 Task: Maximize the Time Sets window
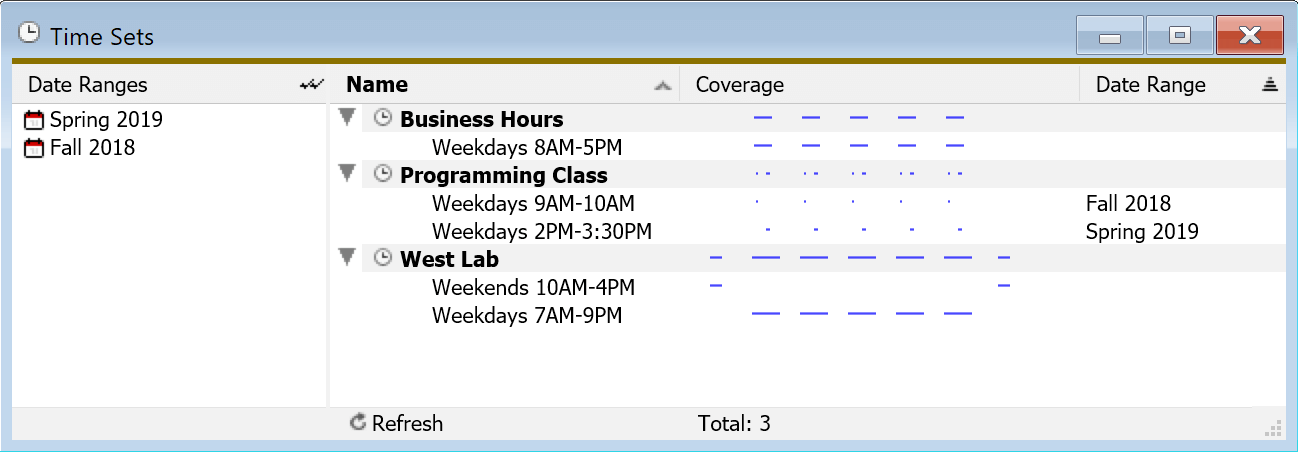pyautogui.click(x=1180, y=36)
